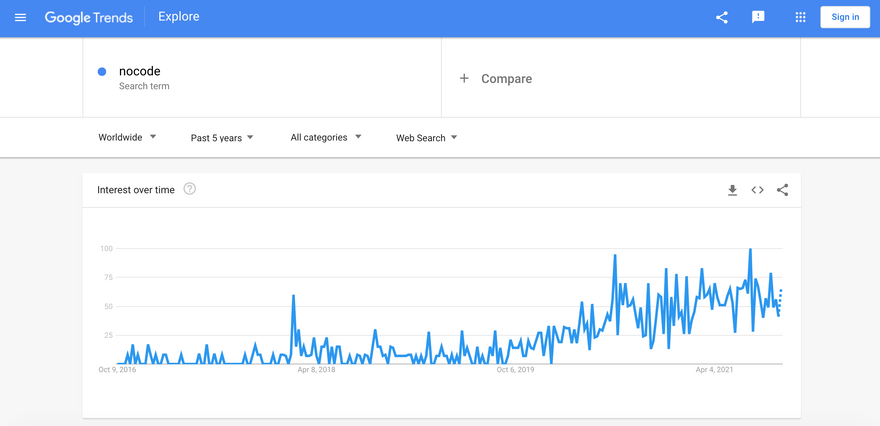Expand the All categories dropdown

326,137
